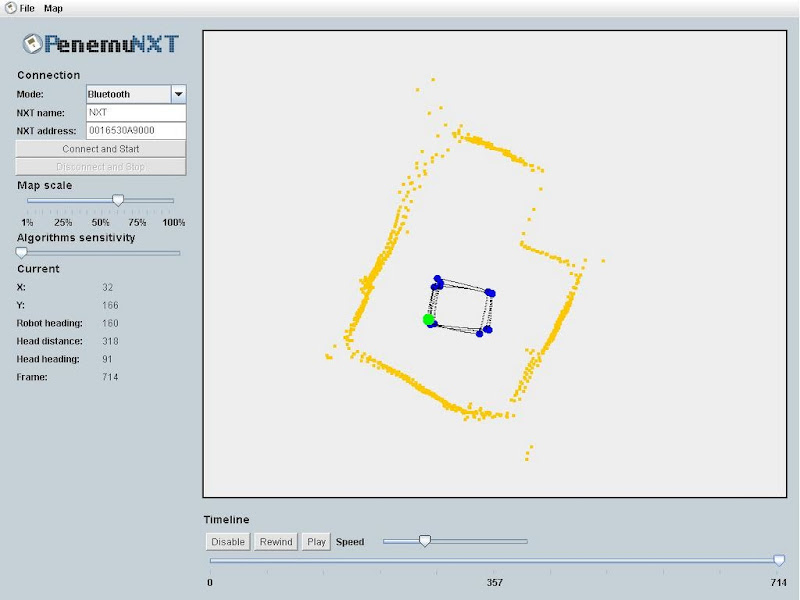Jump to the timeline midpoint at 357
The width and height of the screenshot is (800, 600).
click(x=494, y=561)
